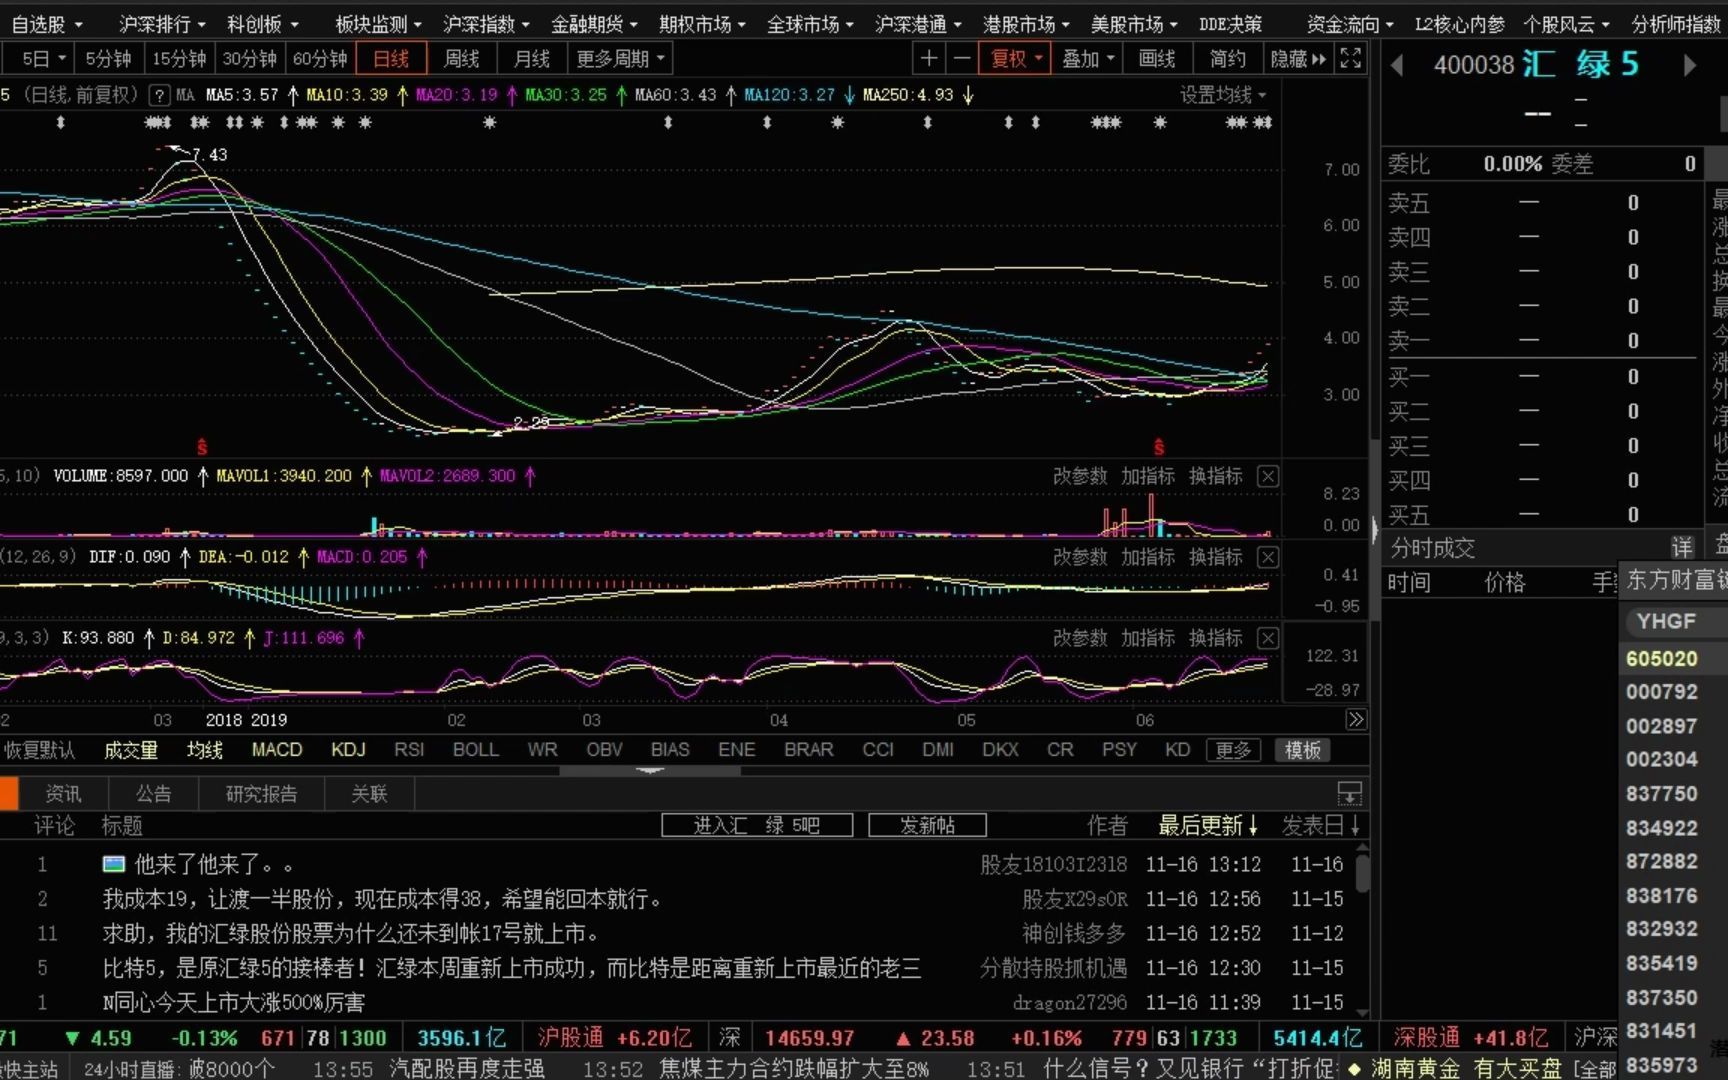Switch to 30分钟 chart period
Image resolution: width=1728 pixels, height=1080 pixels.
[249, 59]
